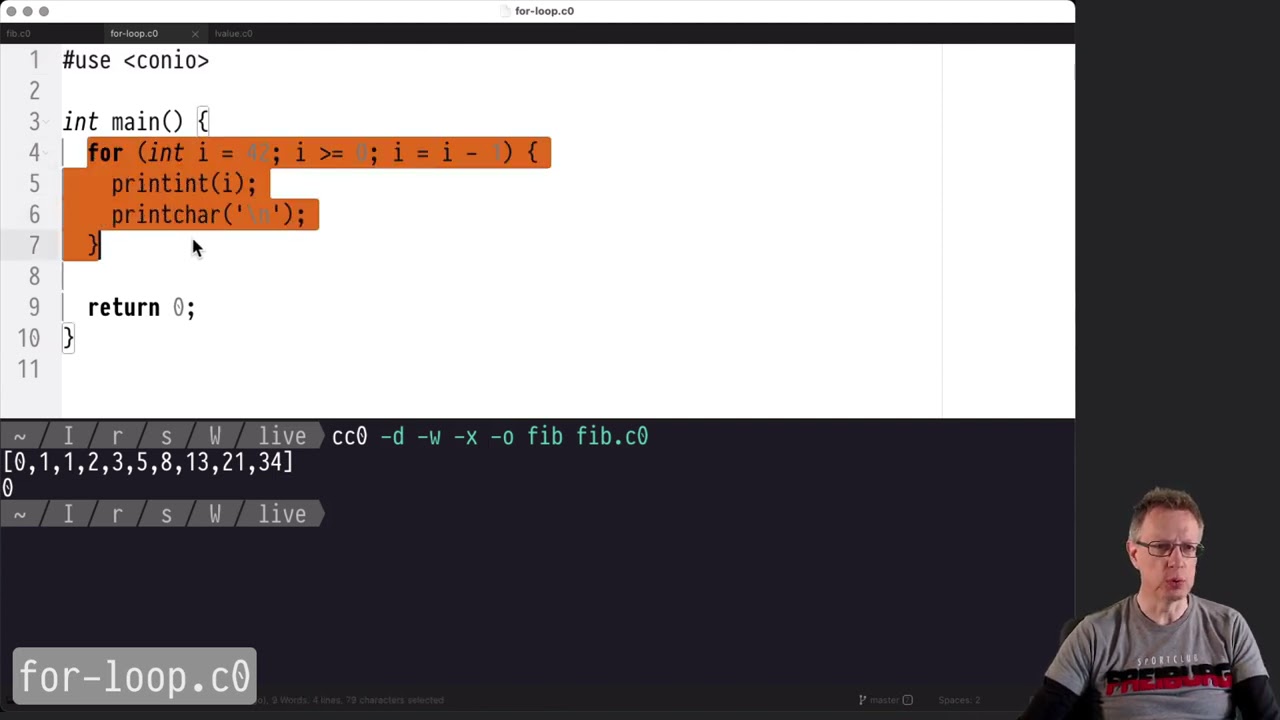Click the git branch icon beside master
Screen dimensions: 1280x720
[862, 700]
